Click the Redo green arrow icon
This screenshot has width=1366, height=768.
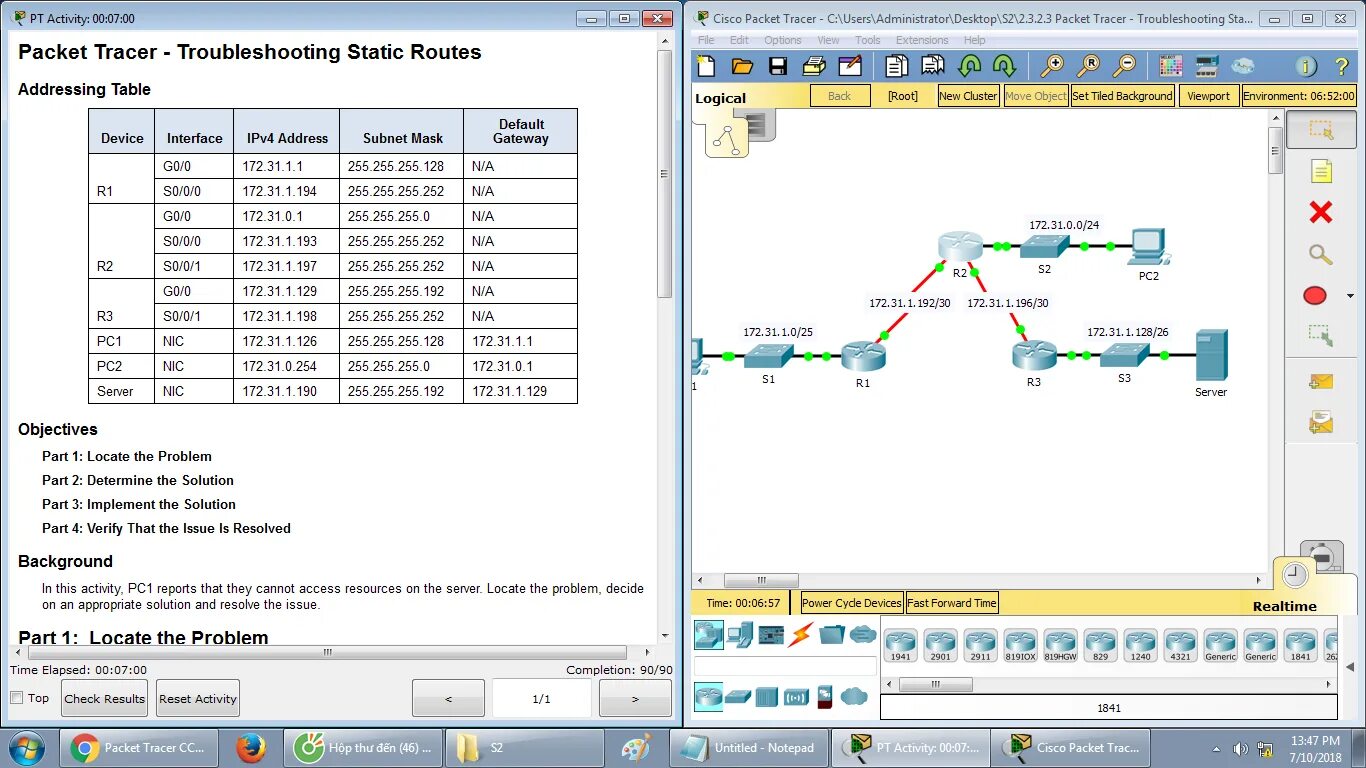click(x=1005, y=67)
